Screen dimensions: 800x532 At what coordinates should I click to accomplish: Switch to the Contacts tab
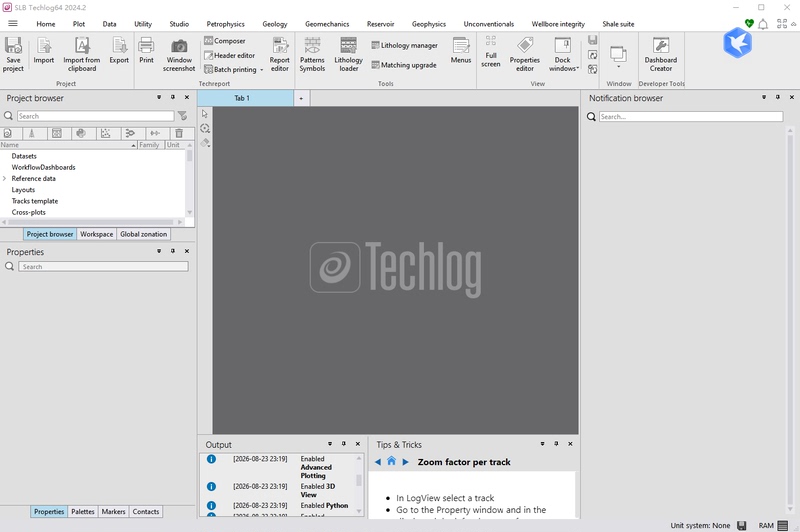click(146, 512)
